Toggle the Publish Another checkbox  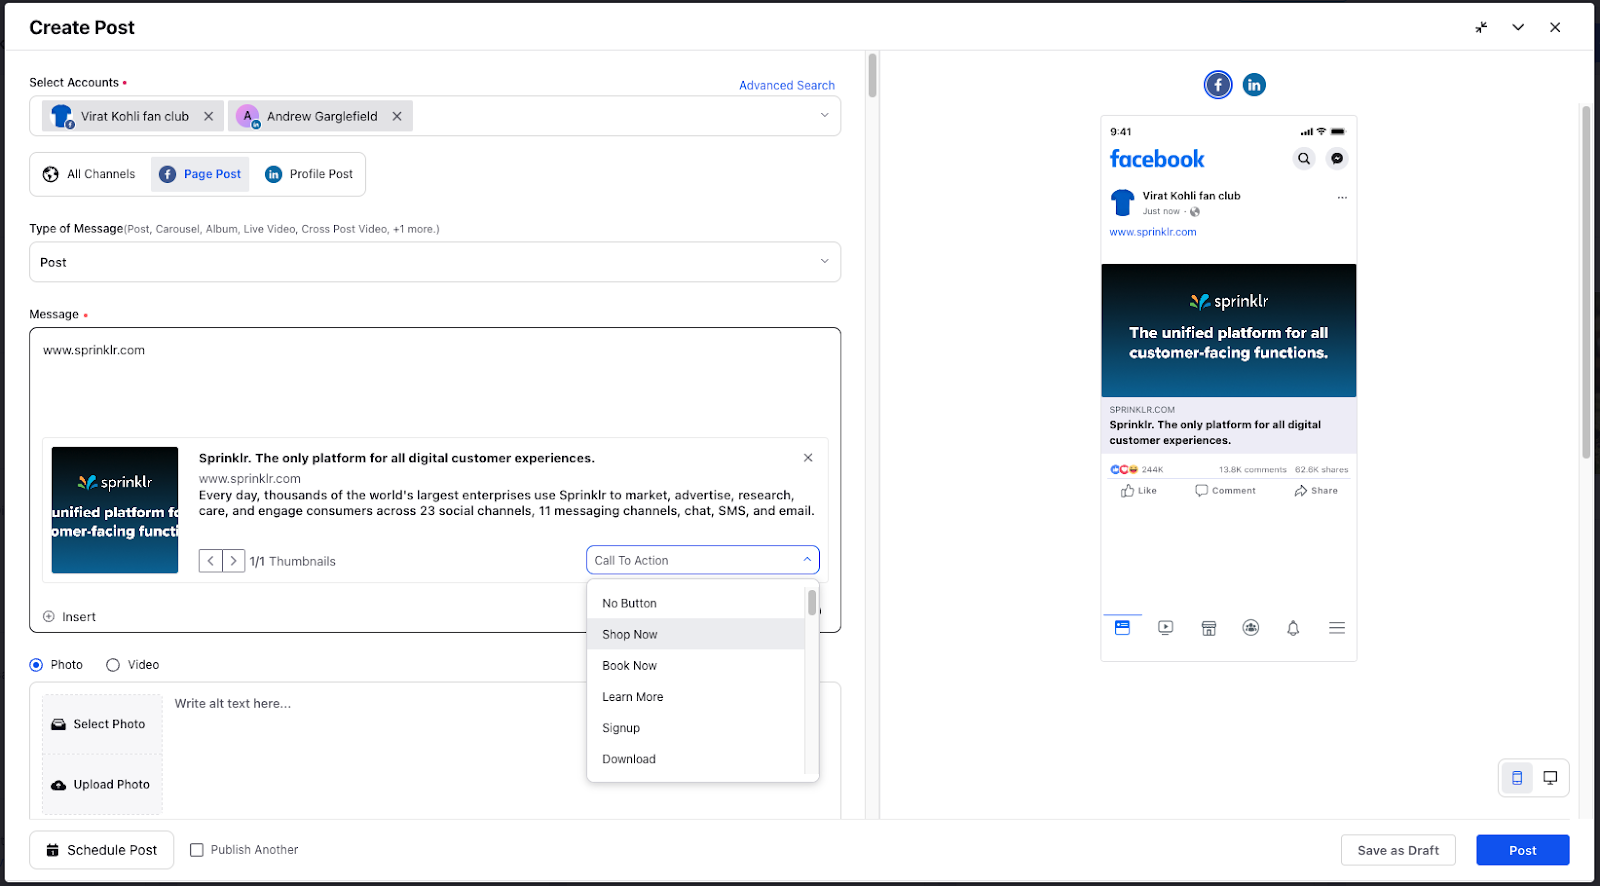click(197, 850)
